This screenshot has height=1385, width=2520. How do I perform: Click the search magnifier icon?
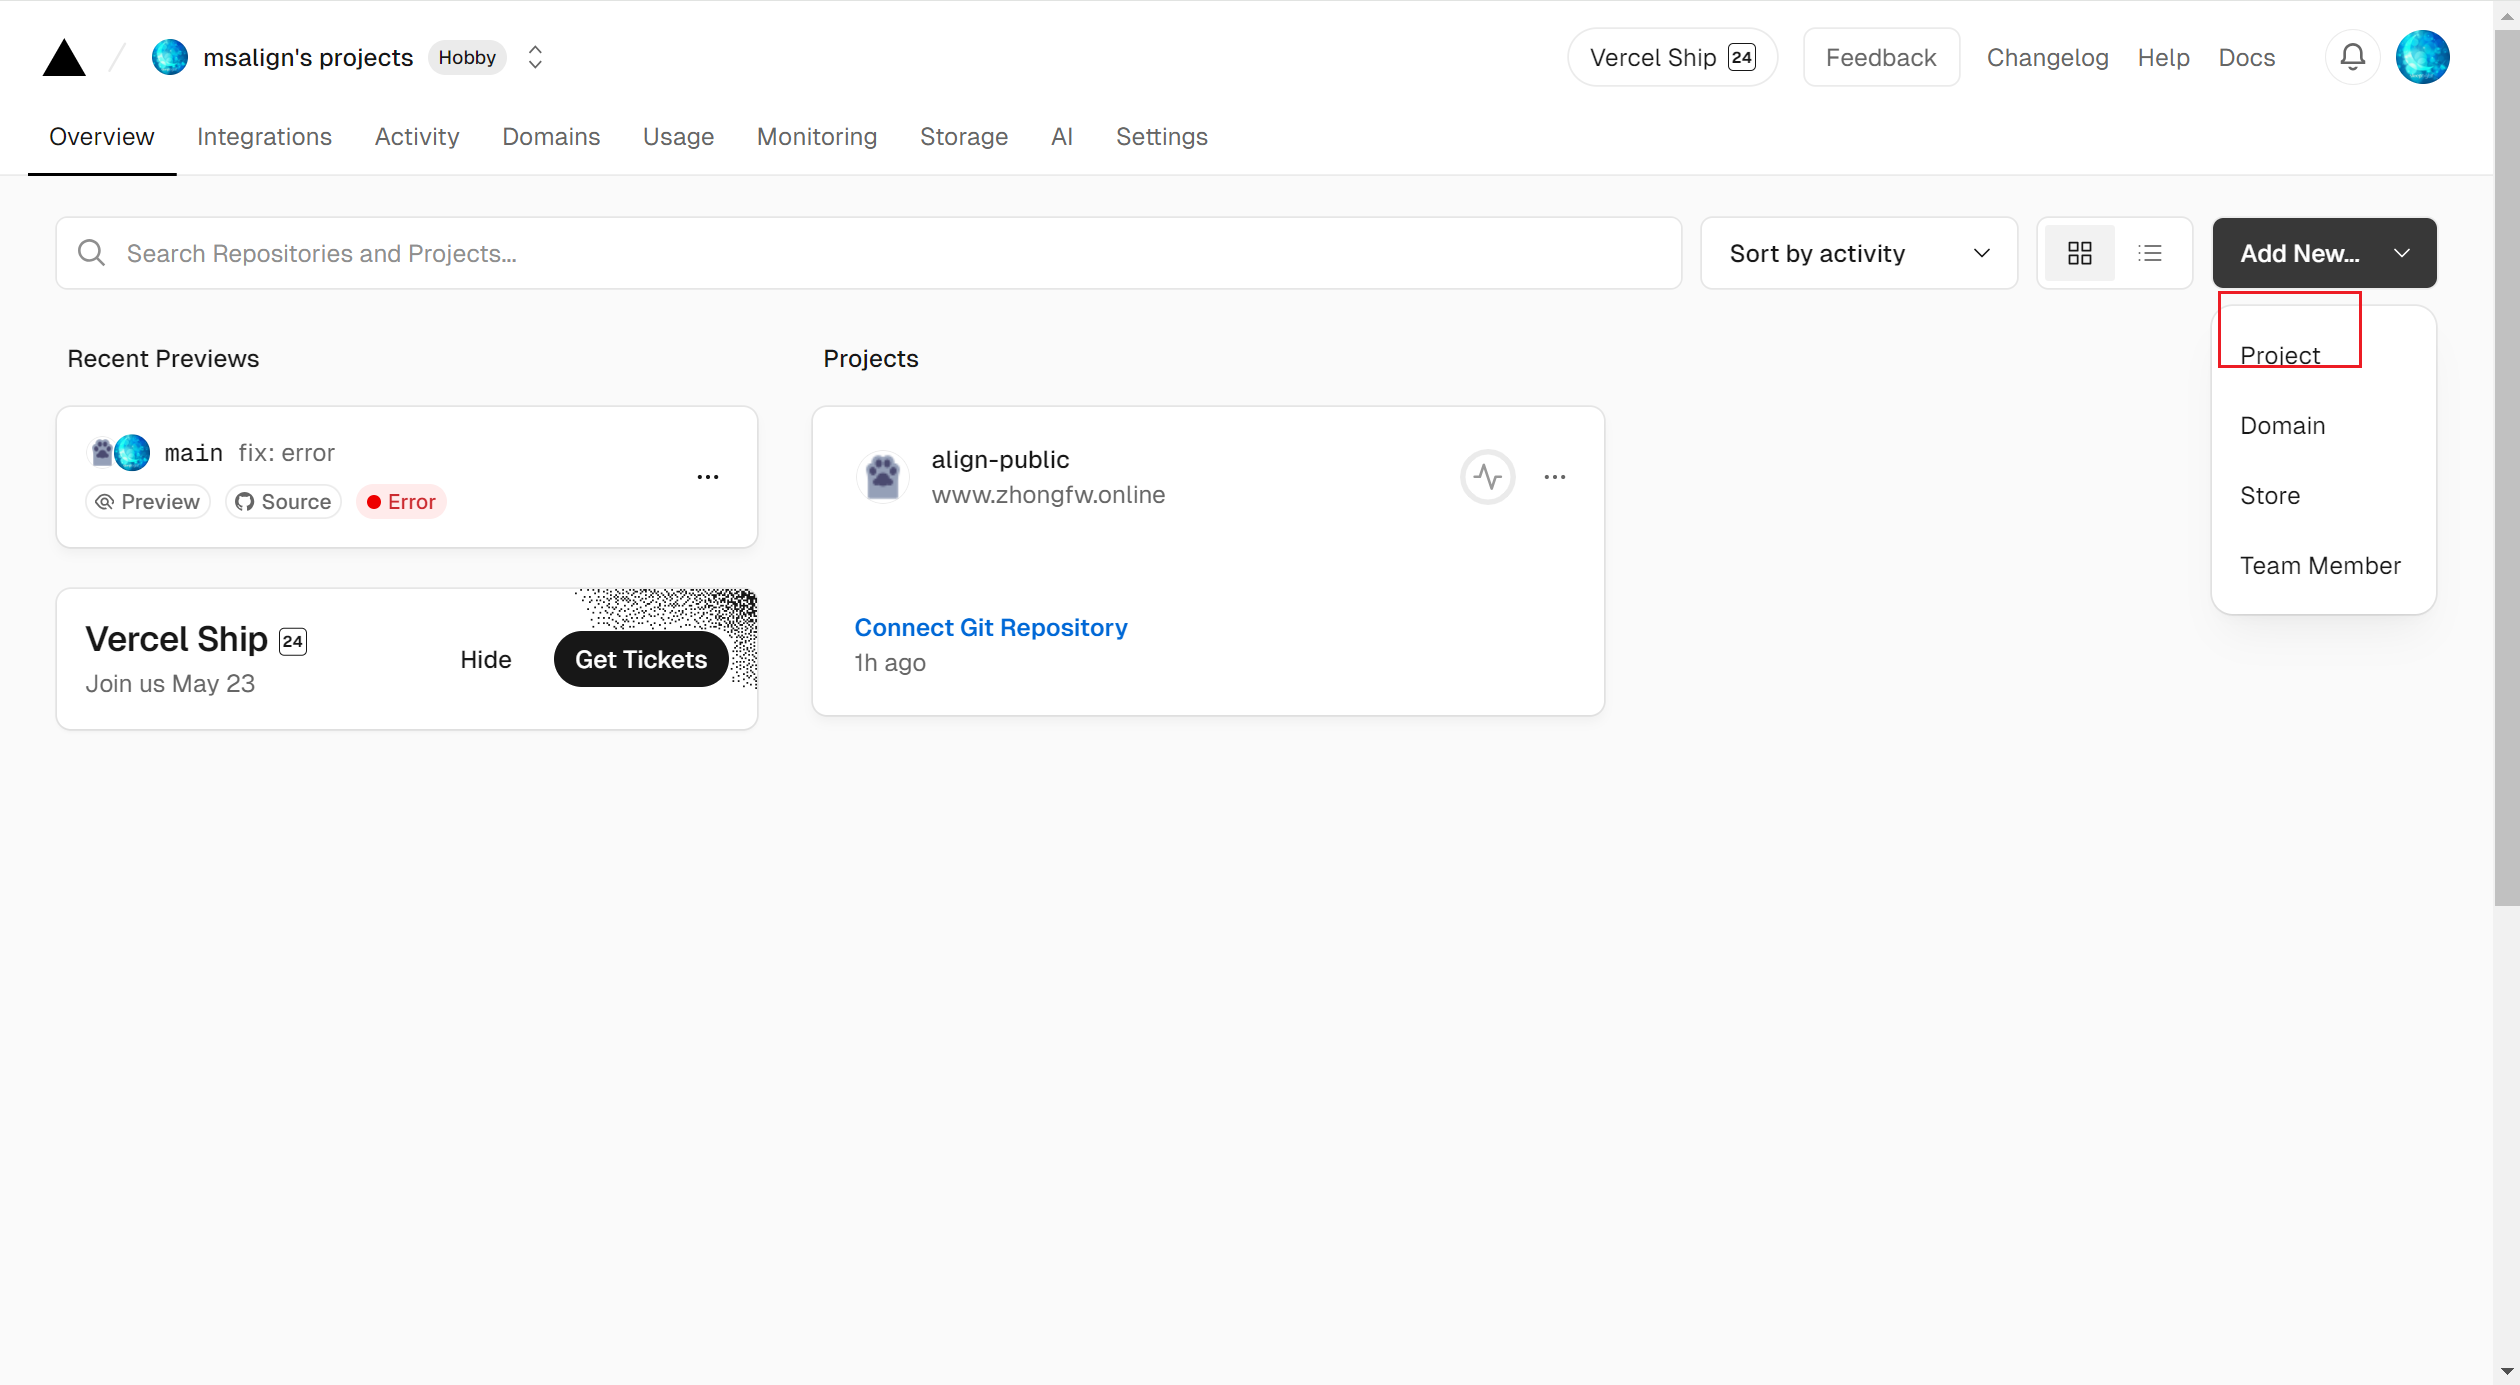91,253
